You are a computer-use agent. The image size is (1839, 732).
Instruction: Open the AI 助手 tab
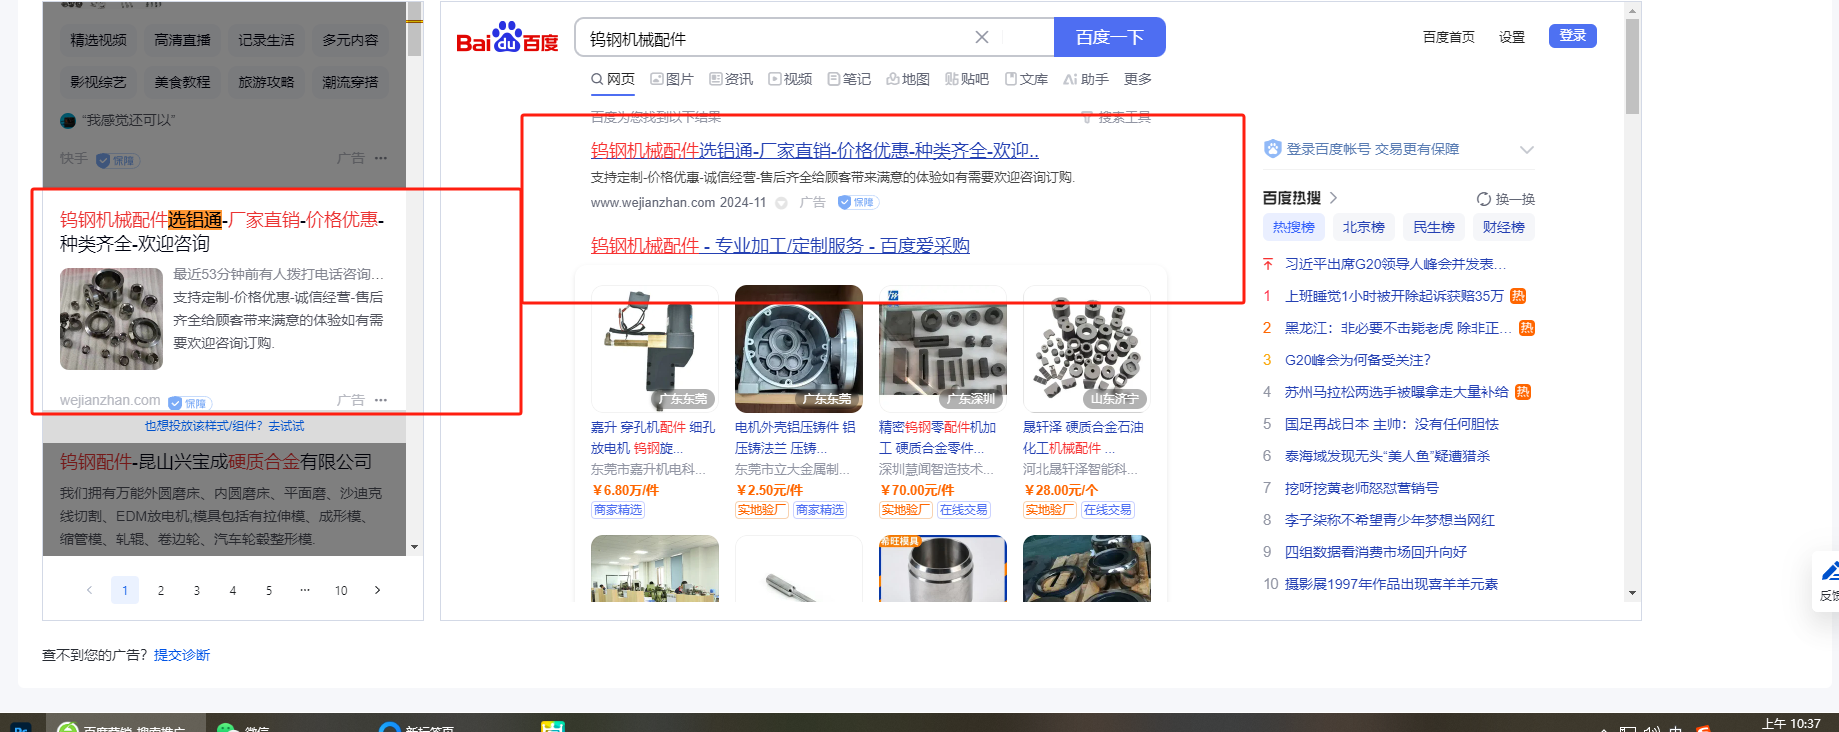click(1086, 79)
